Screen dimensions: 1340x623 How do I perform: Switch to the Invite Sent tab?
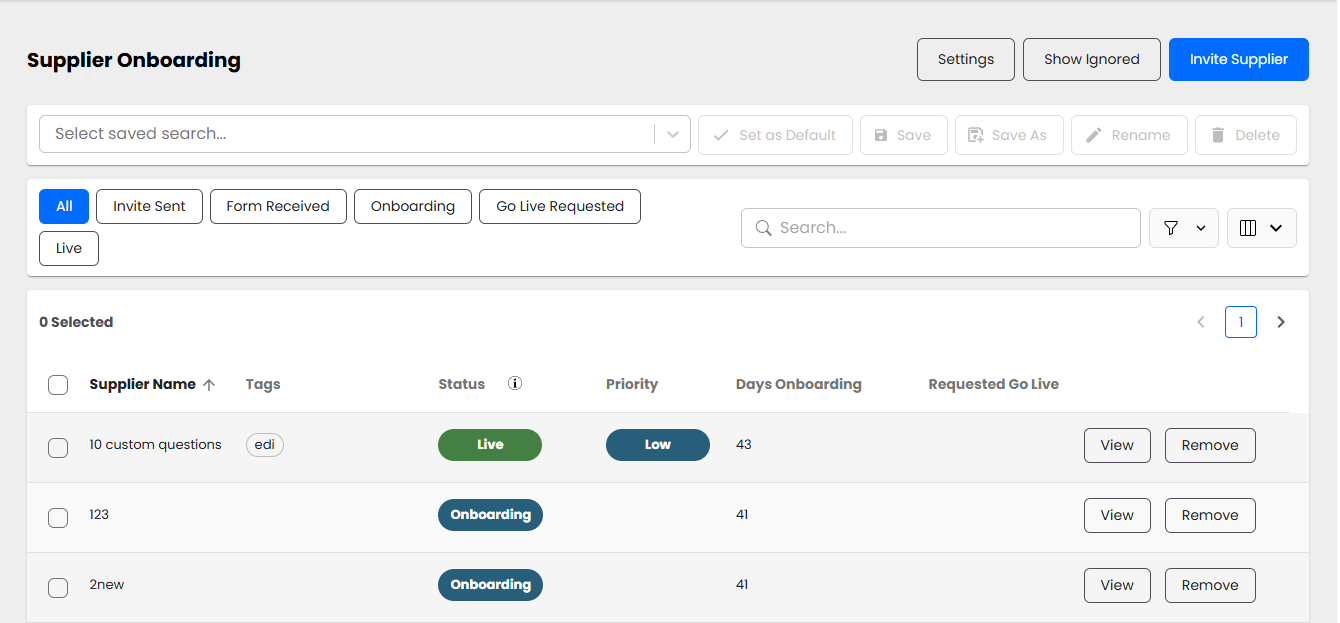tap(149, 206)
